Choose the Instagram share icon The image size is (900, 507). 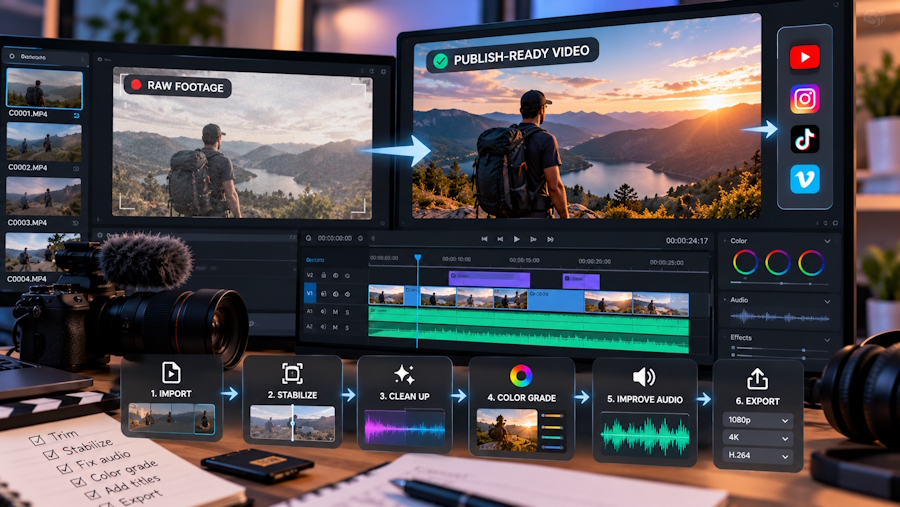(804, 99)
